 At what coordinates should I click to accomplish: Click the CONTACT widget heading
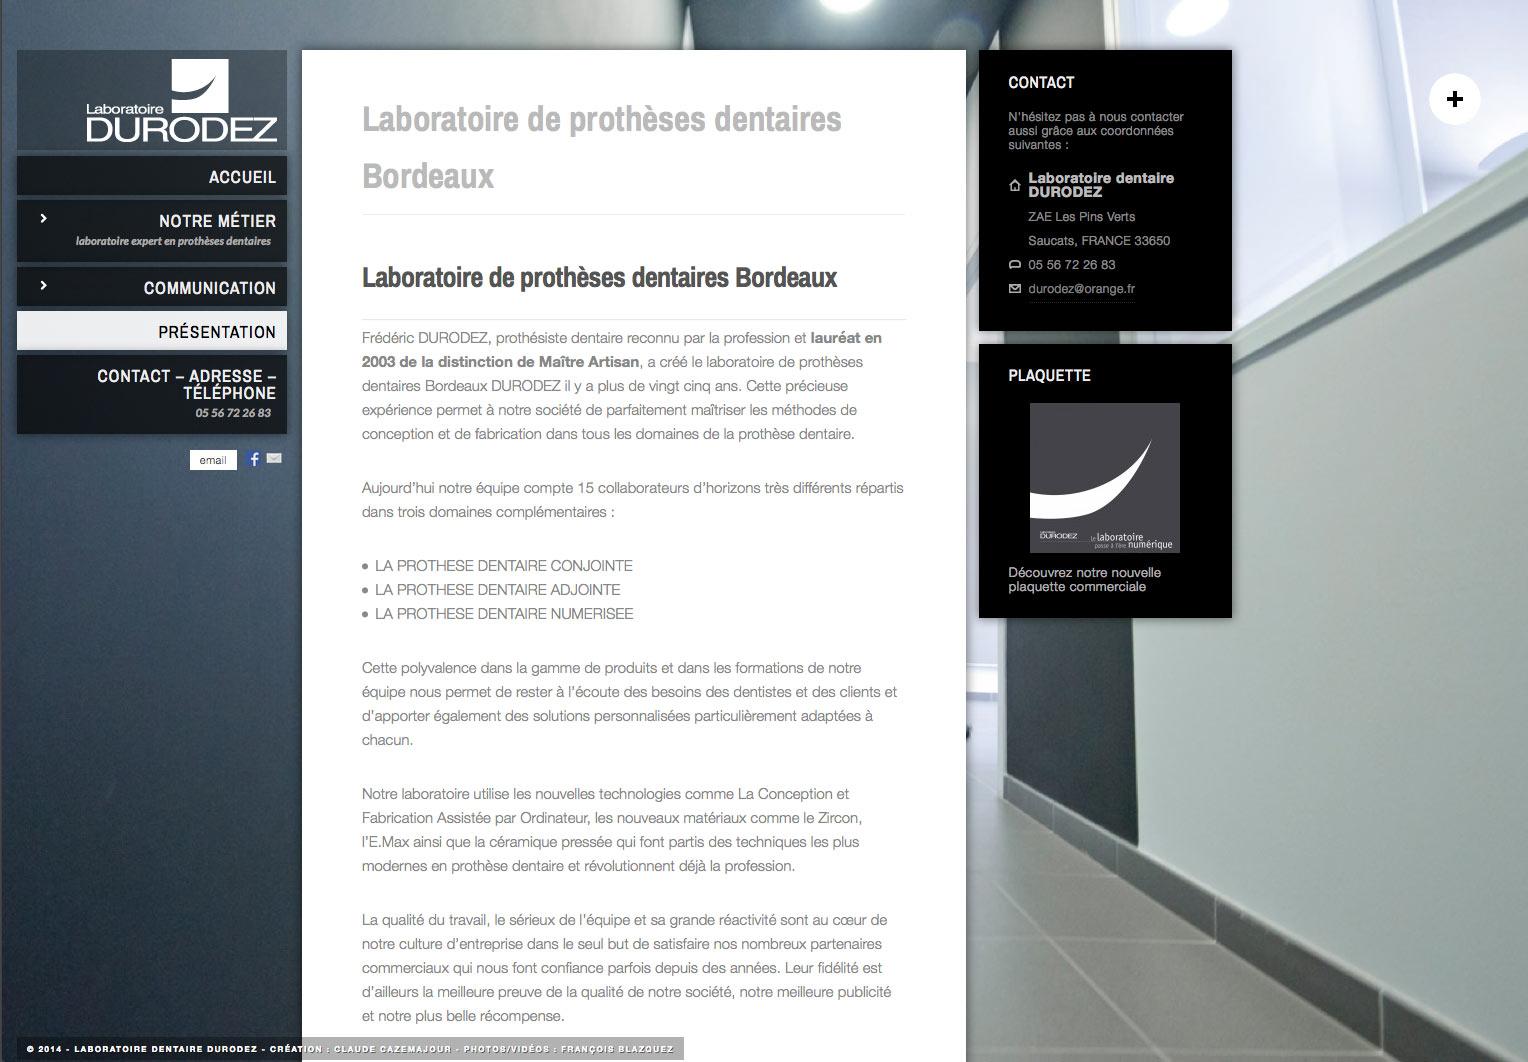point(1041,83)
